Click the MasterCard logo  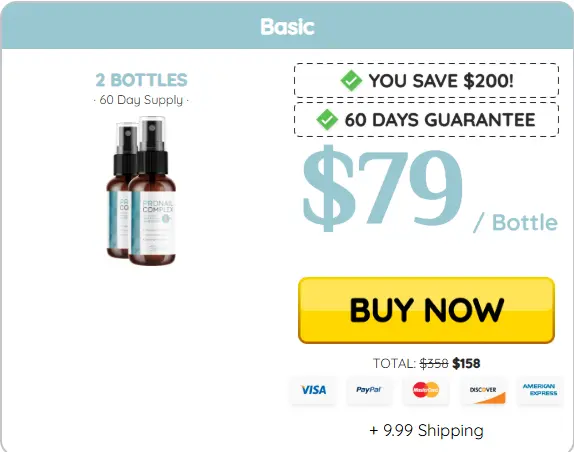tap(426, 390)
